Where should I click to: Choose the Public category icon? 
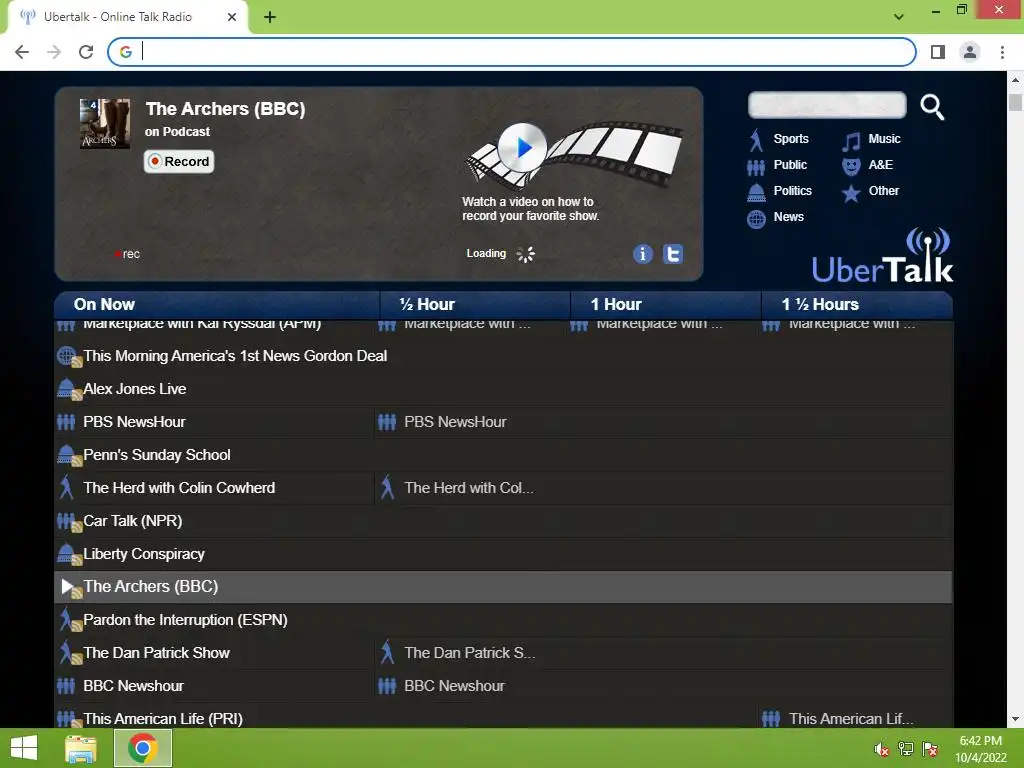click(756, 167)
